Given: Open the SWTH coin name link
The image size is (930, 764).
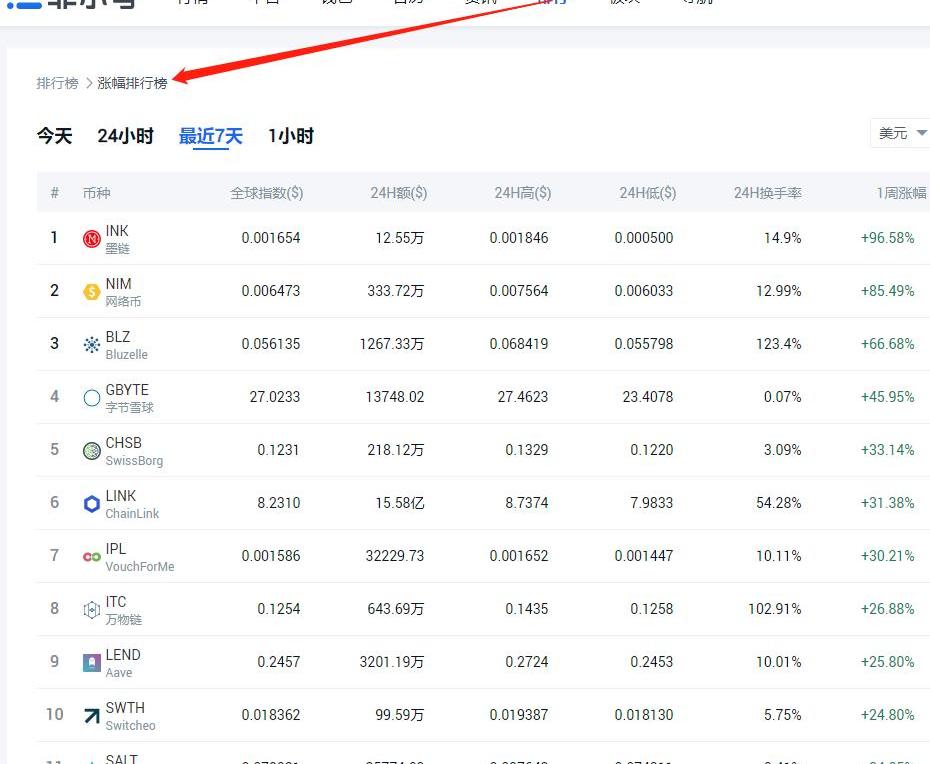Looking at the screenshot, I should tap(125, 708).
